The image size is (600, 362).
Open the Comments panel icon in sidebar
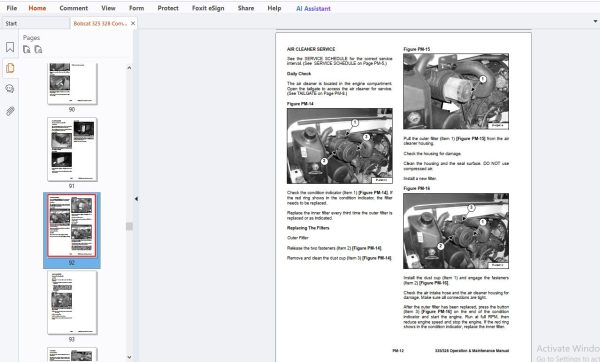tap(10, 89)
